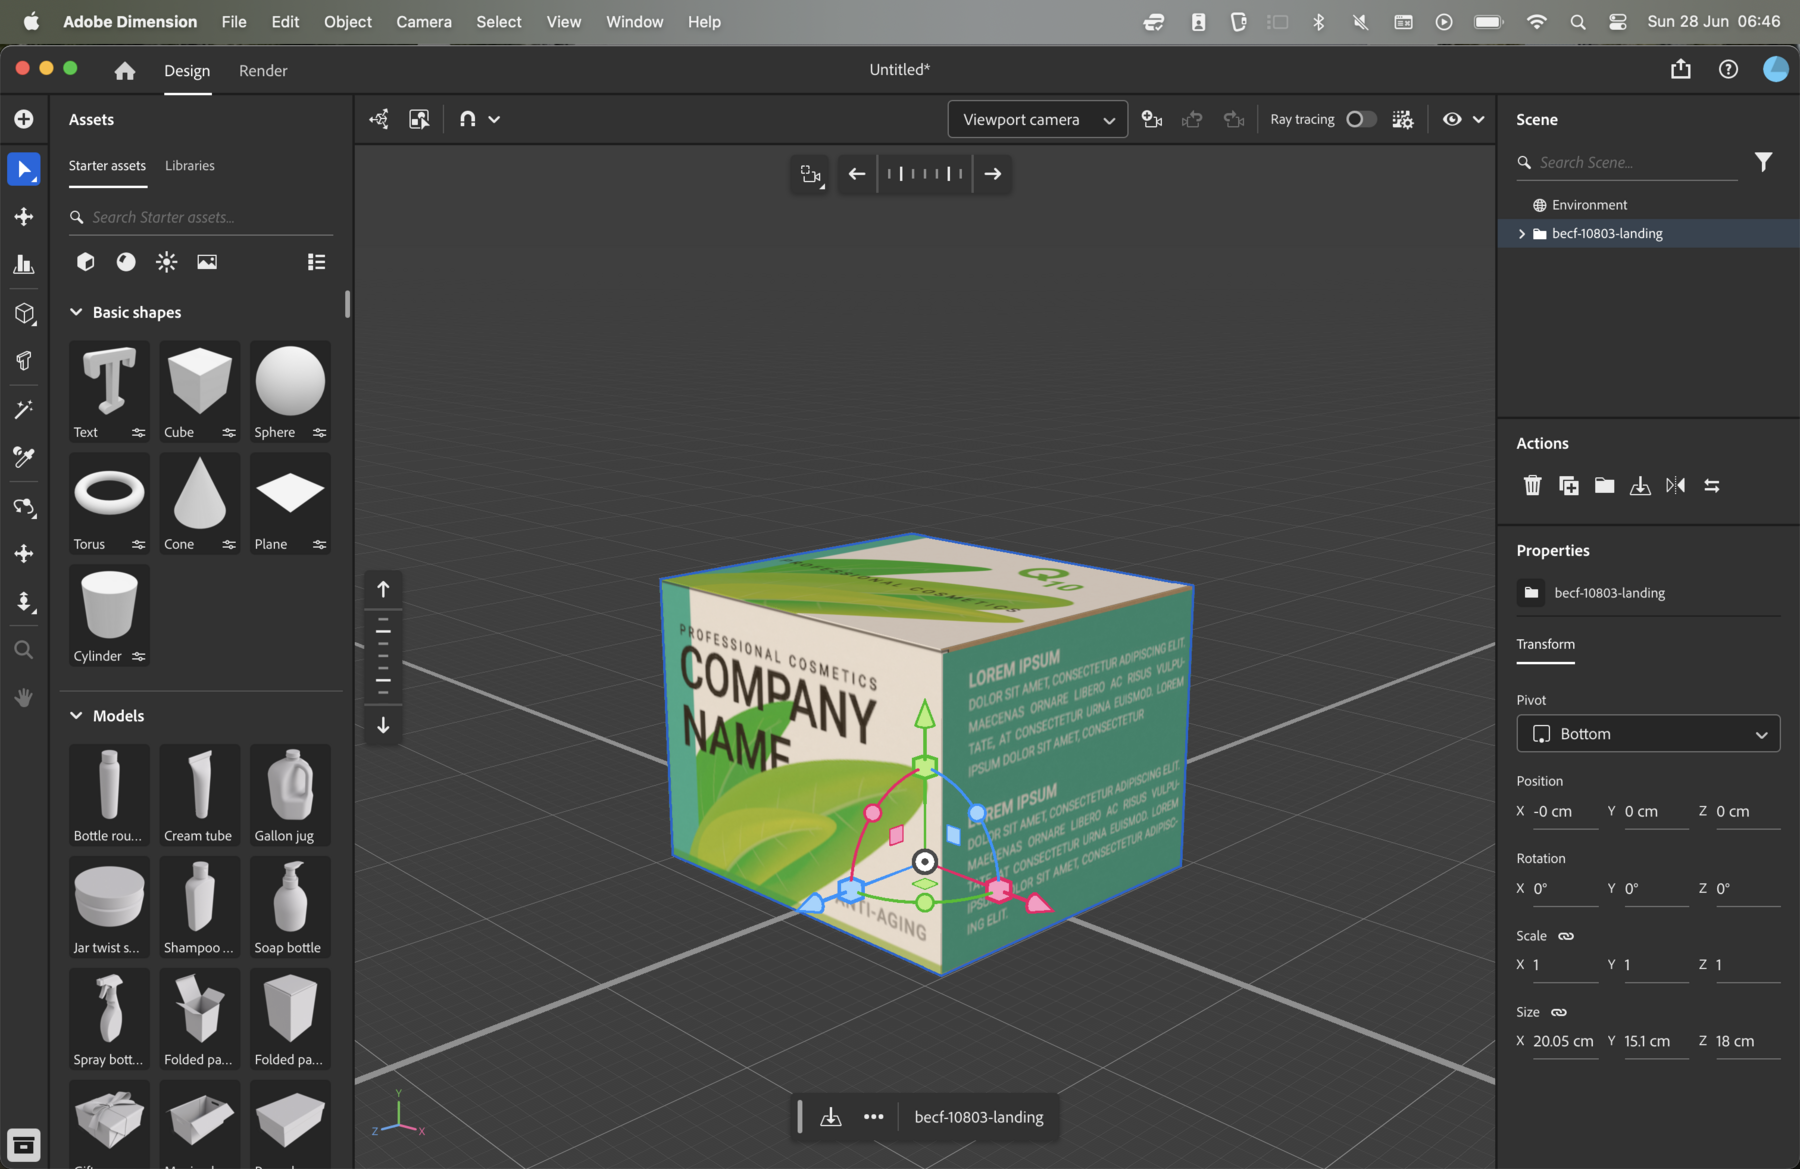1800x1169 pixels.
Task: Click the Mirror icon in Actions
Action: [x=1676, y=485]
